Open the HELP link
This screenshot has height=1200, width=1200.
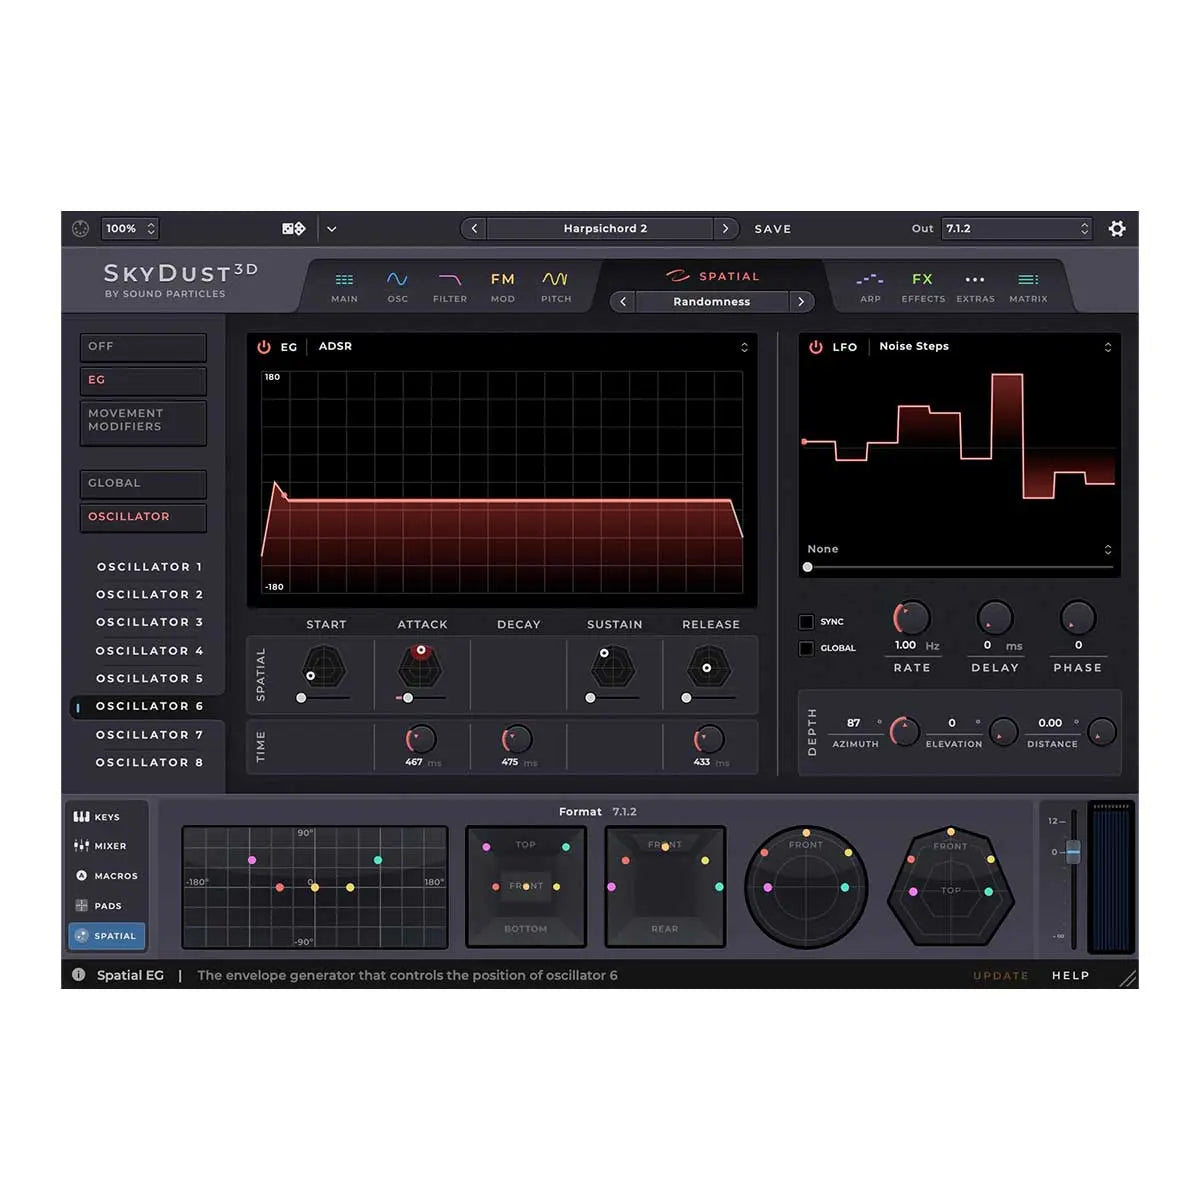1070,975
